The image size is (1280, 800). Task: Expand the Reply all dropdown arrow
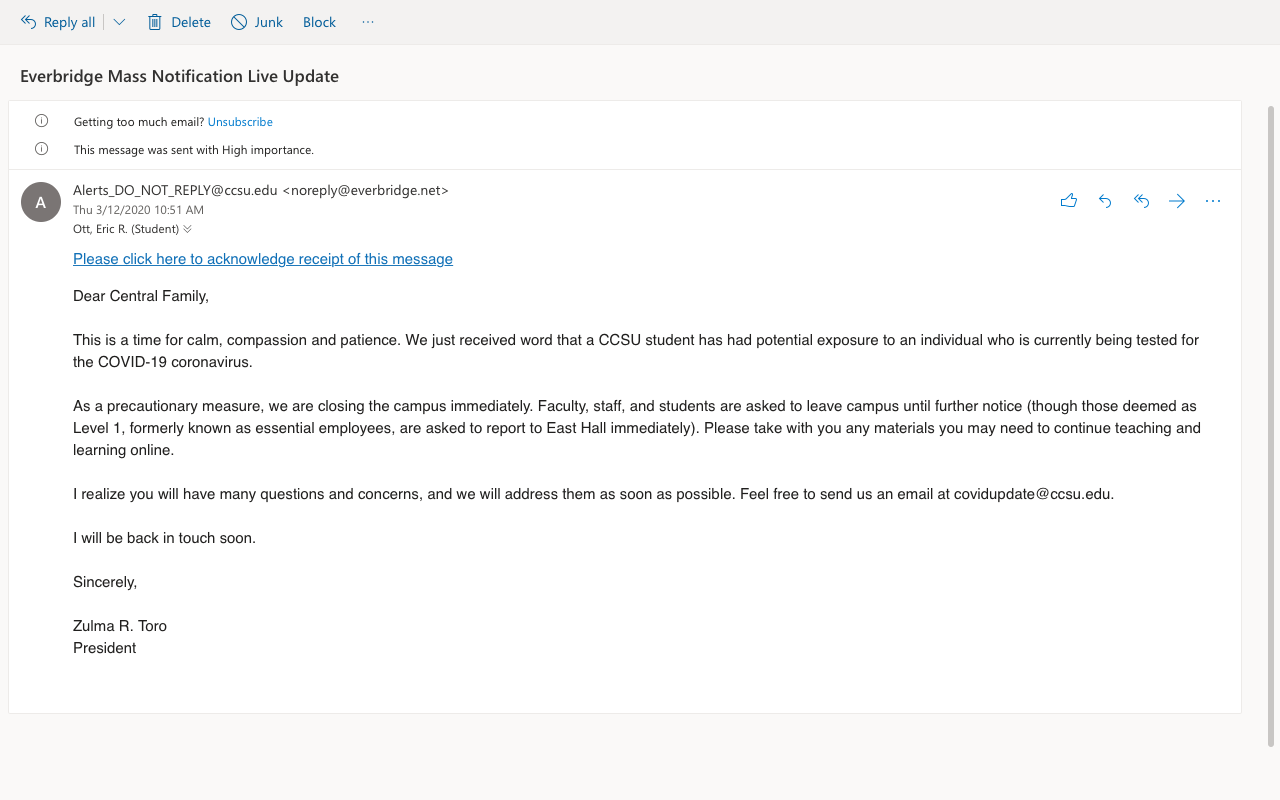coord(119,22)
